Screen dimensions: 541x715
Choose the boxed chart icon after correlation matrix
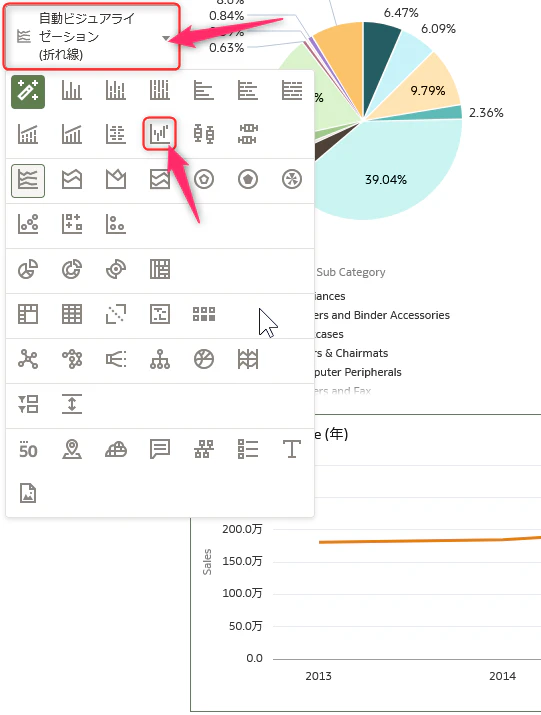(160, 314)
